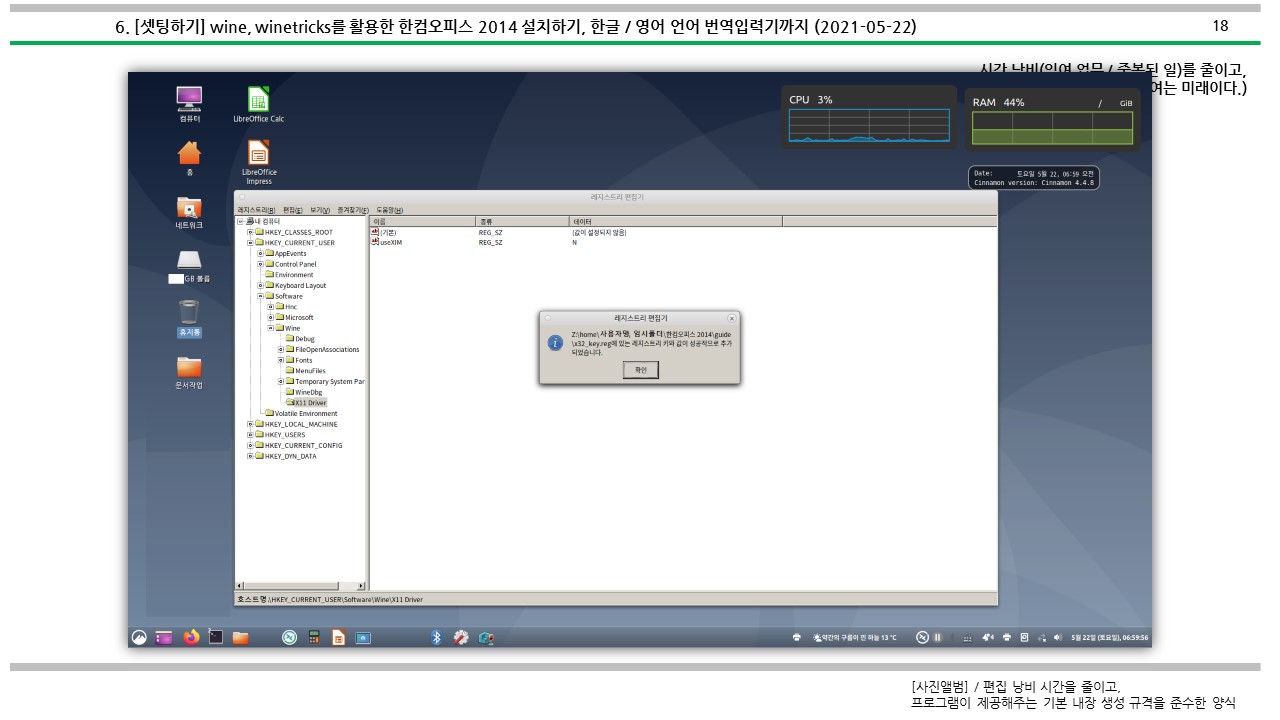The width and height of the screenshot is (1280, 720).
Task: Click the tree scrollbar left arrow
Action: tap(240, 586)
